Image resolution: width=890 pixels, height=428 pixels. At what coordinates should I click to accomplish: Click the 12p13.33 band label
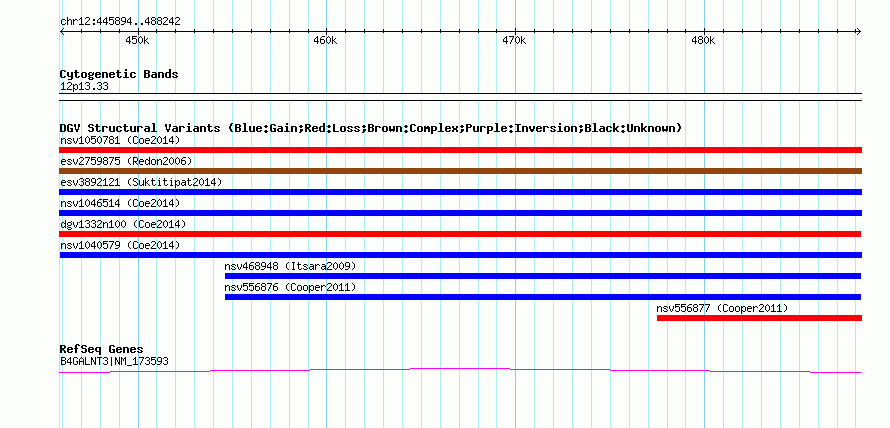[x=84, y=87]
